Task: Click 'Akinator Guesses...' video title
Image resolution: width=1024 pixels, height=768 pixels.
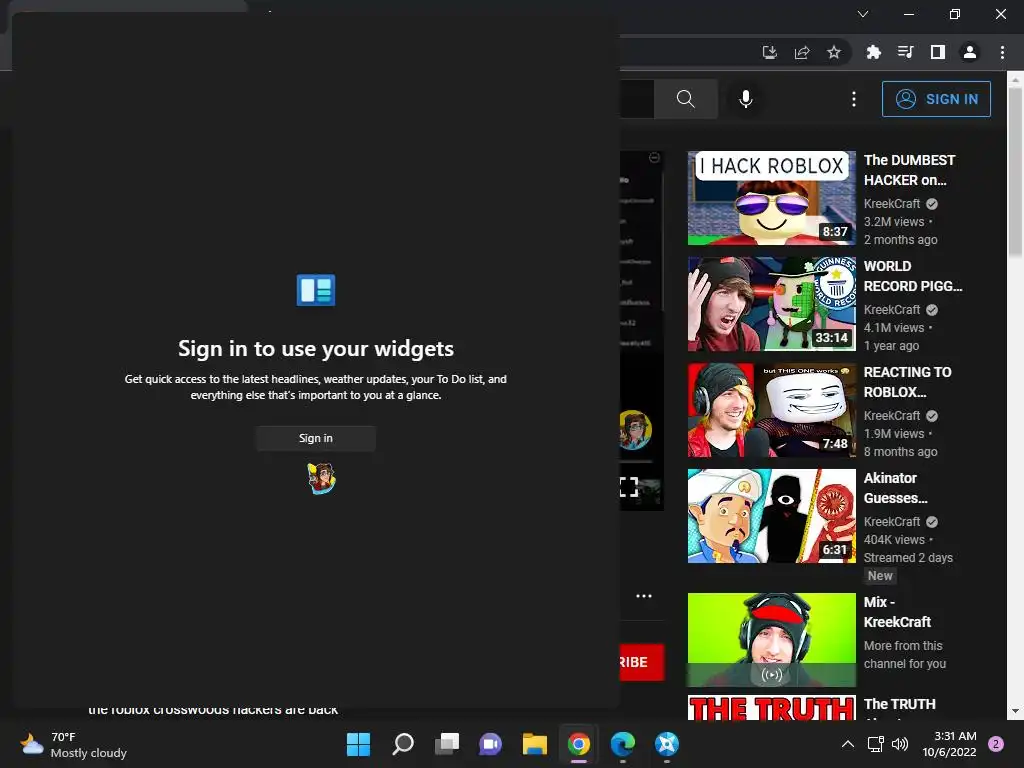Action: click(895, 488)
